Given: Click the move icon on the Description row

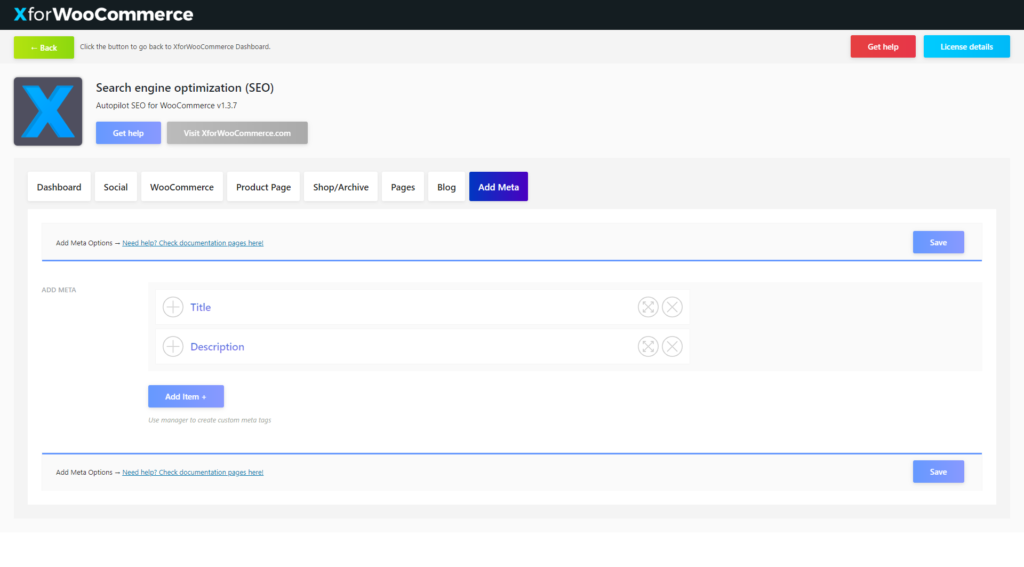Looking at the screenshot, I should (x=648, y=346).
